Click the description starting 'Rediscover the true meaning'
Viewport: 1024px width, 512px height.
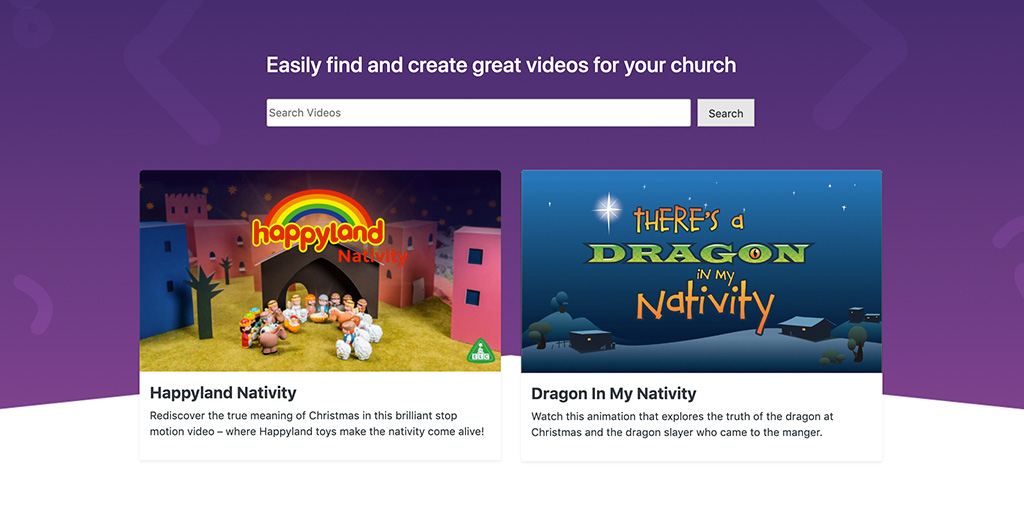(x=317, y=424)
